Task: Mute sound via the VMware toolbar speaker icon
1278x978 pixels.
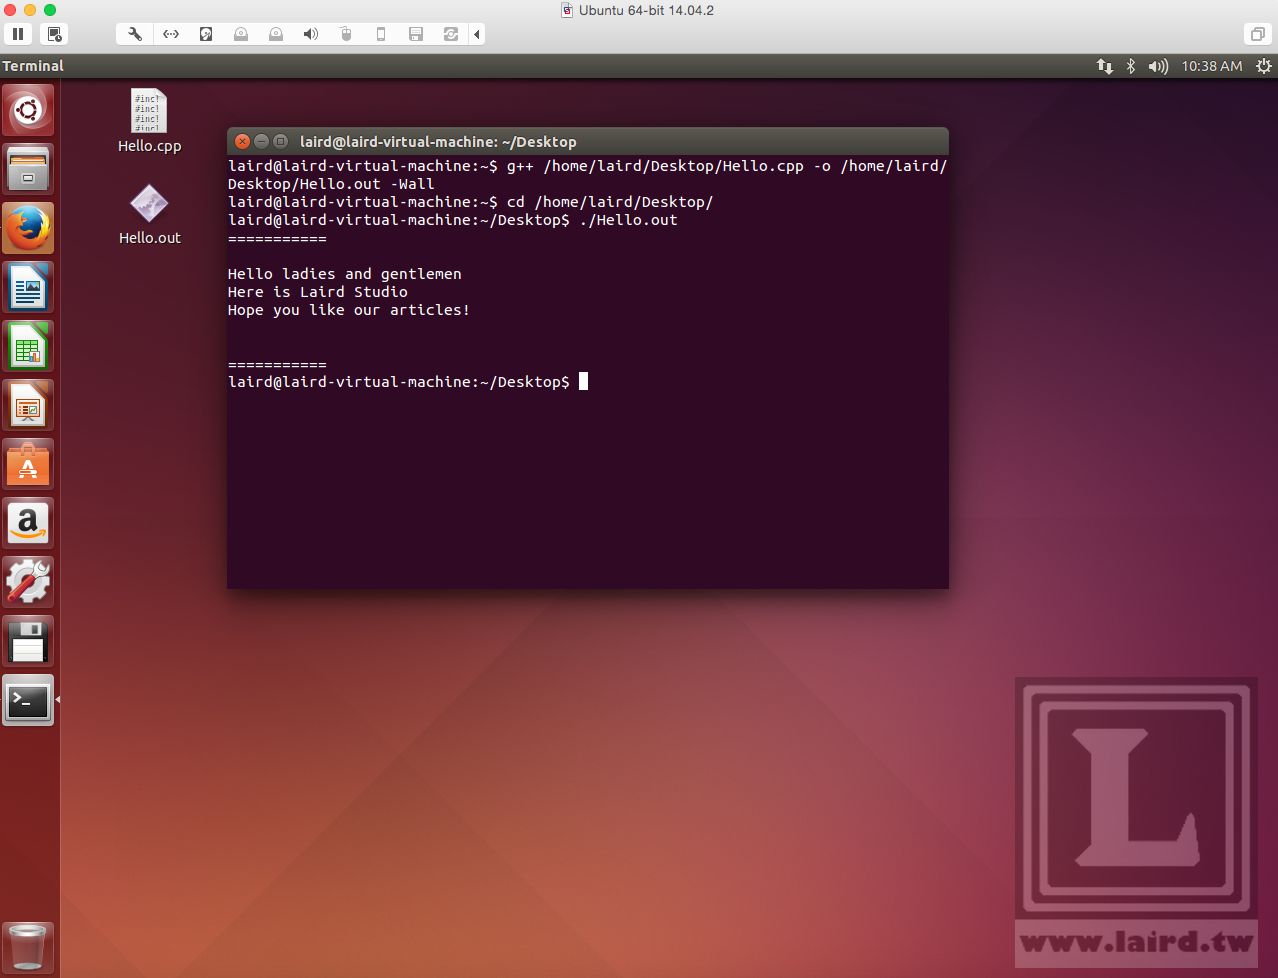Action: click(x=309, y=33)
